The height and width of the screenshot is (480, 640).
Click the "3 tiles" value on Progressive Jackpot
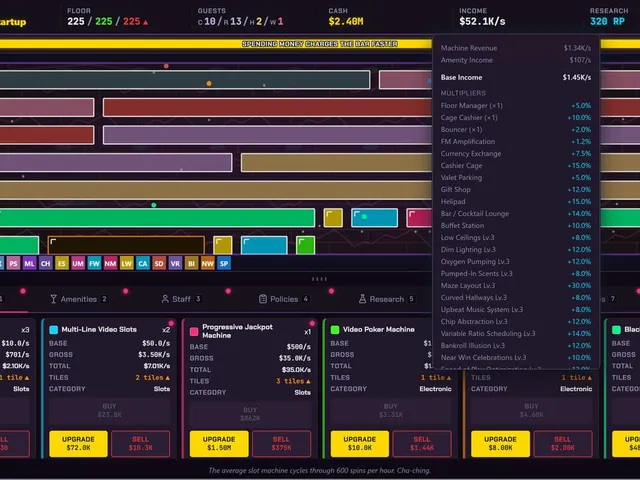coord(293,381)
